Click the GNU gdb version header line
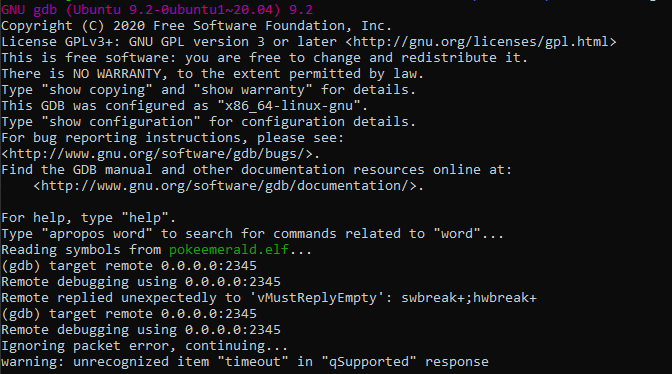 (x=157, y=9)
